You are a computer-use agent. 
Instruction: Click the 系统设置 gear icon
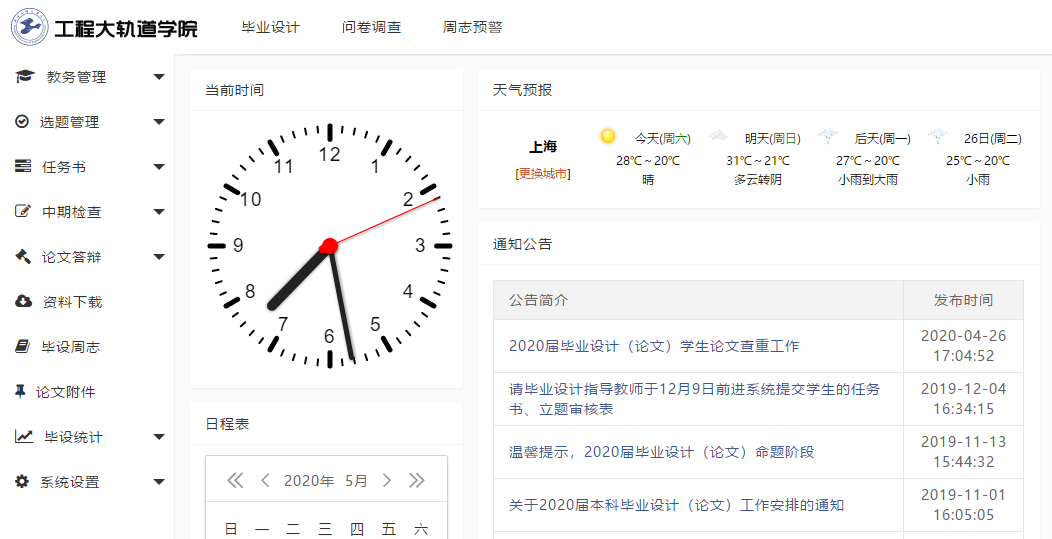click(x=22, y=481)
